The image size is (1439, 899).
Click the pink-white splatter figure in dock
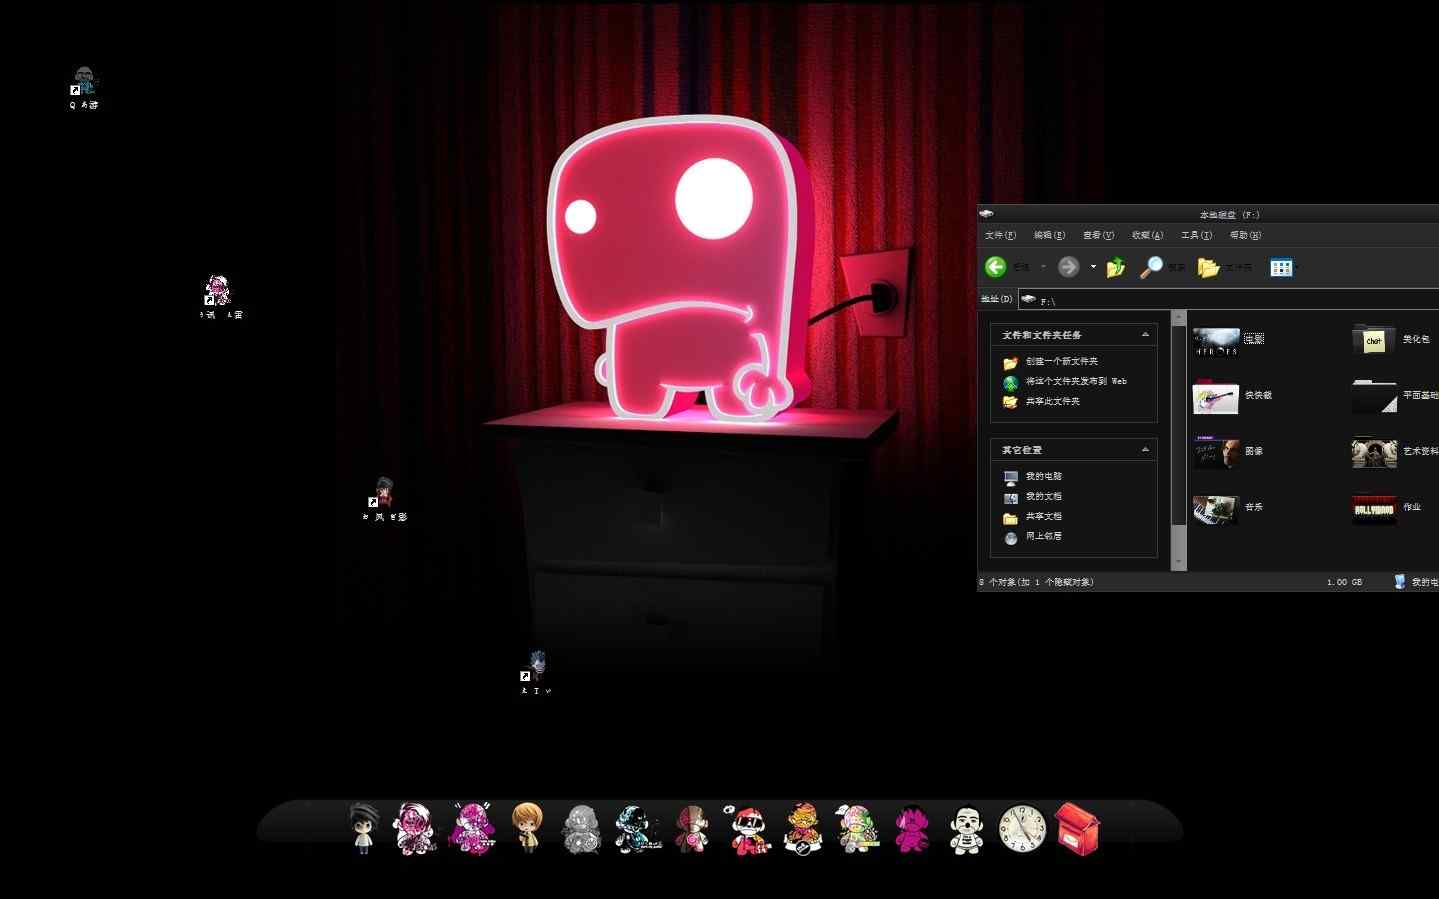coord(415,829)
